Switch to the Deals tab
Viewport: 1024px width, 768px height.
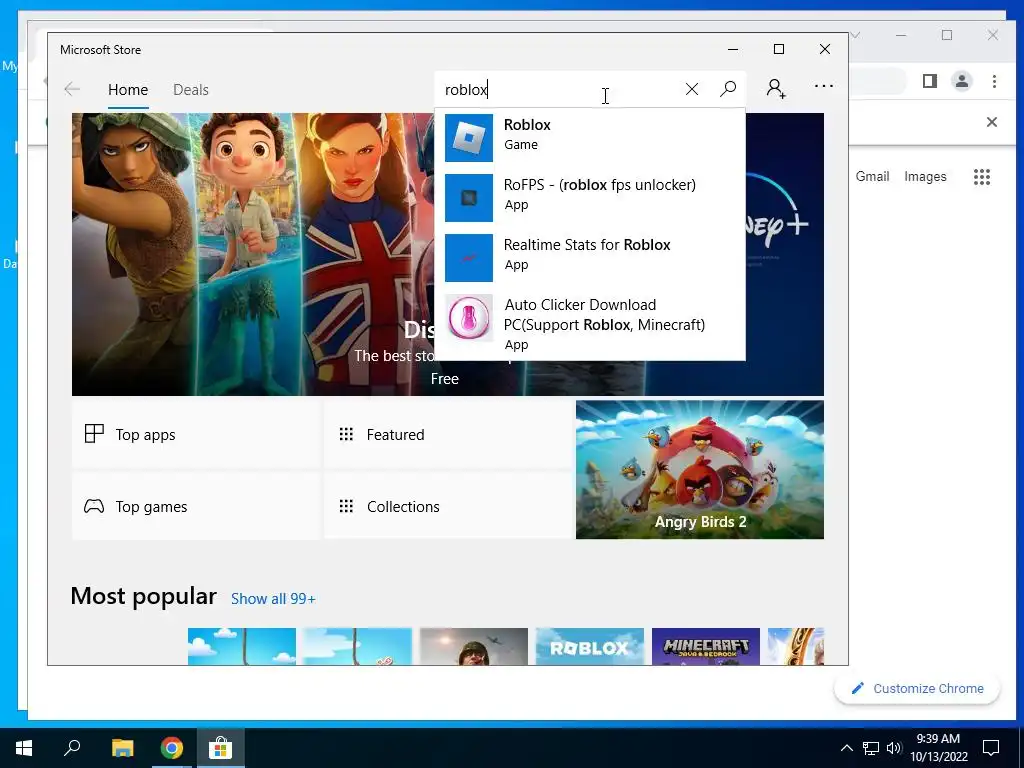coord(191,89)
